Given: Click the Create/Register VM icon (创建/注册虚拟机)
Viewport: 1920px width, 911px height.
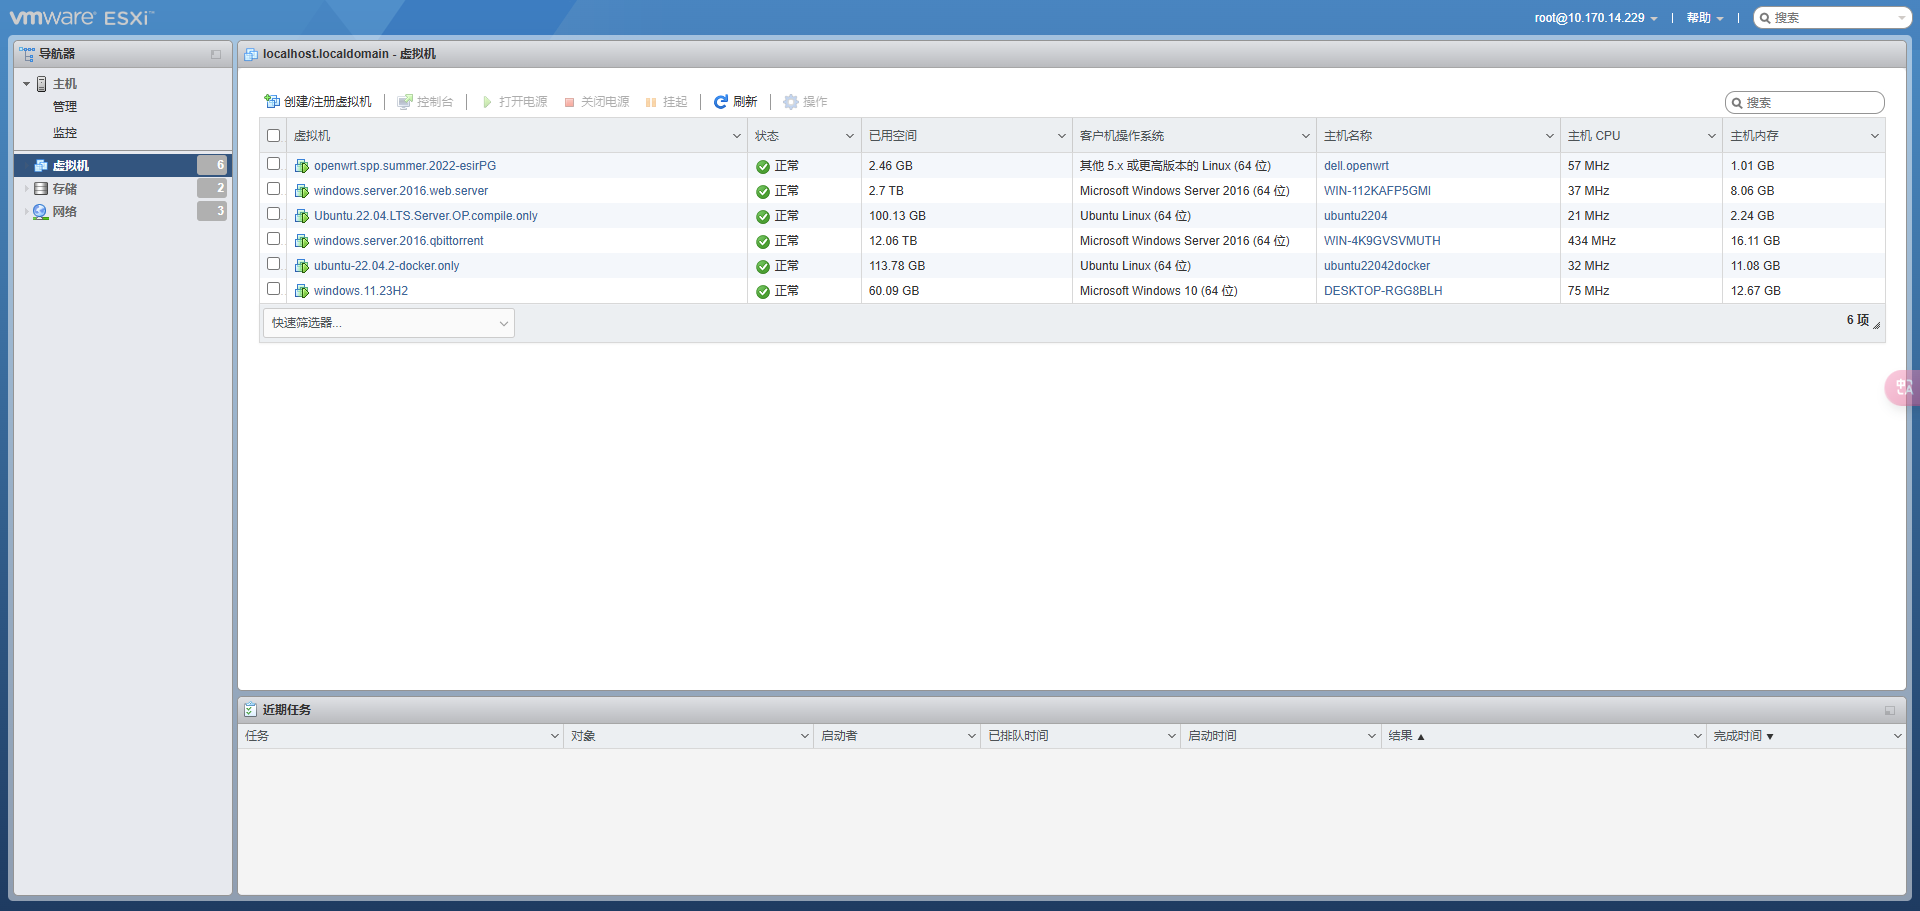Looking at the screenshot, I should click(271, 102).
